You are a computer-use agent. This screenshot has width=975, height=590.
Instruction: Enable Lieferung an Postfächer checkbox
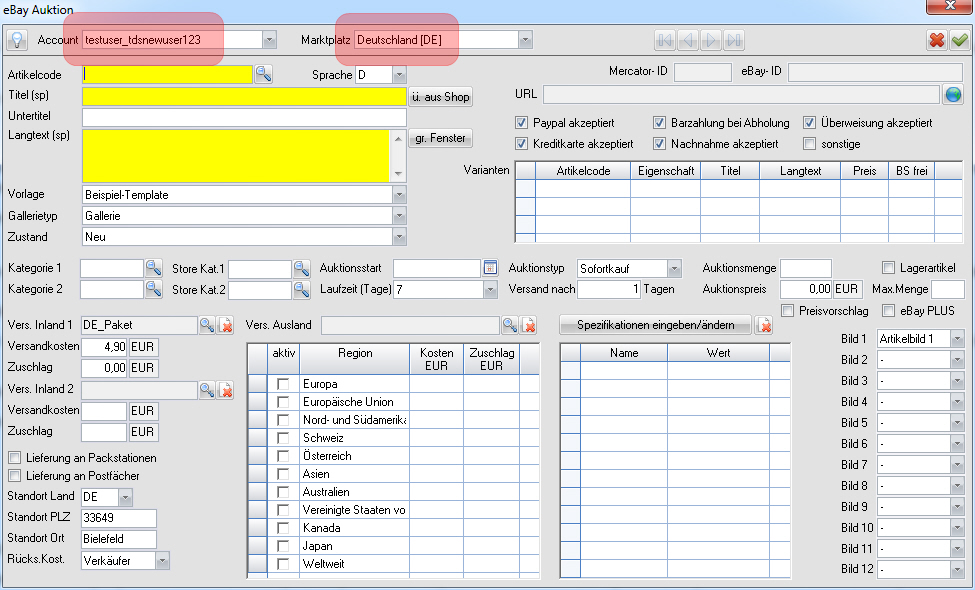click(14, 476)
